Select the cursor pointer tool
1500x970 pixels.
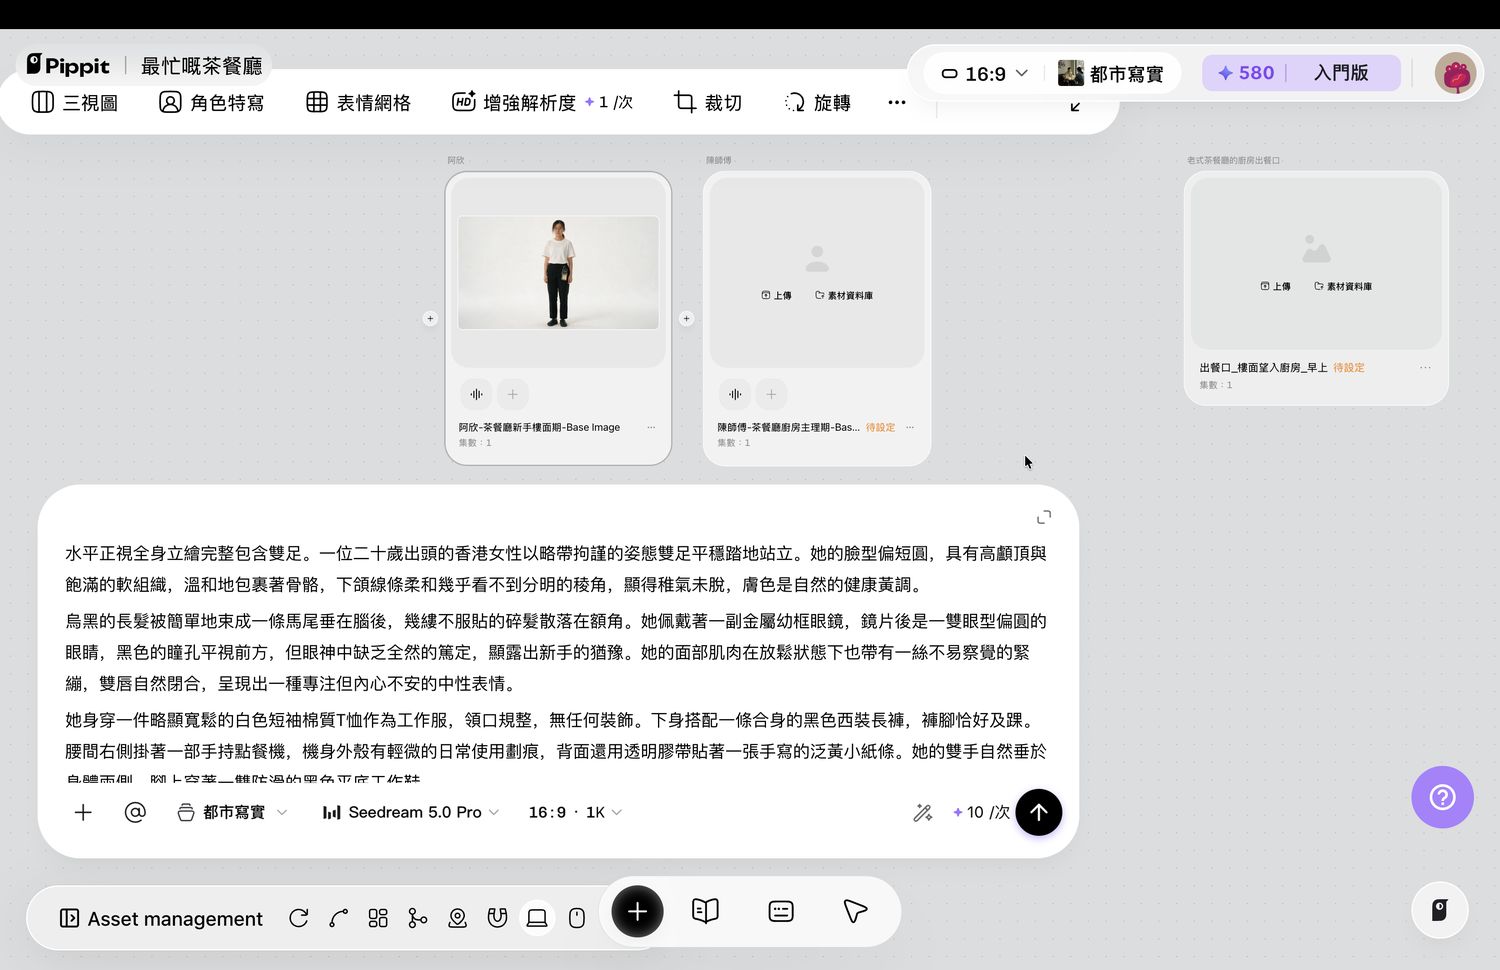click(855, 911)
